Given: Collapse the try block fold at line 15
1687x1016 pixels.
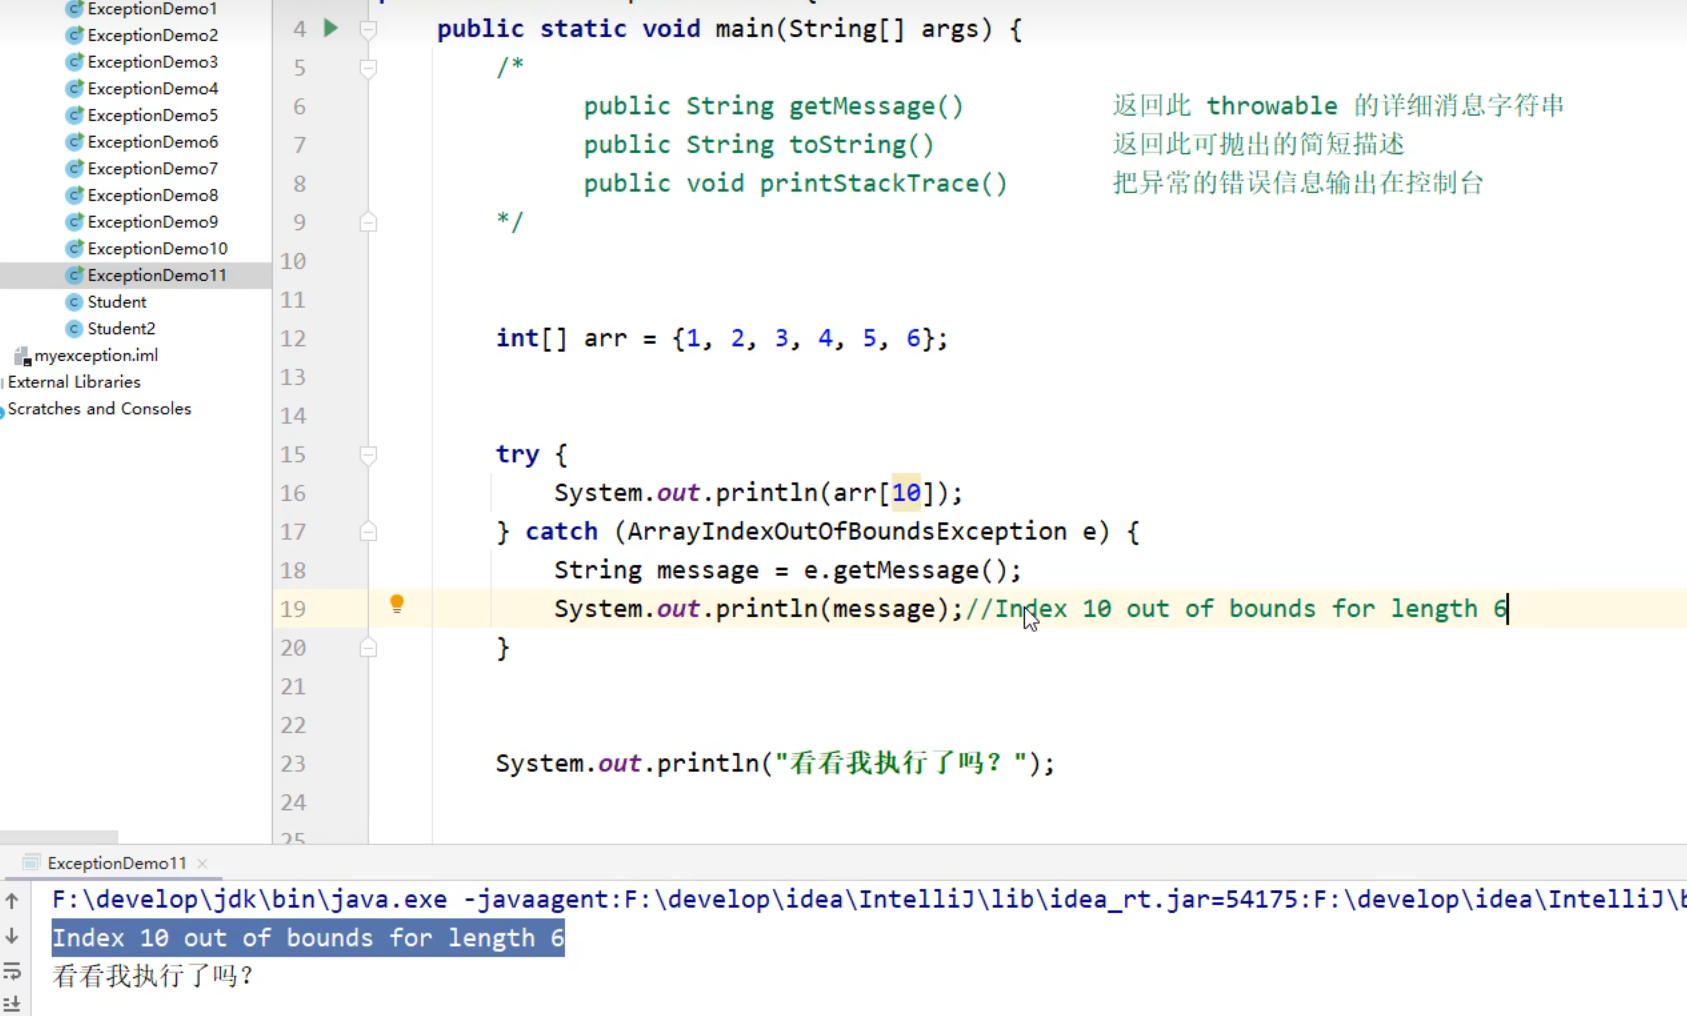Looking at the screenshot, I should (368, 455).
